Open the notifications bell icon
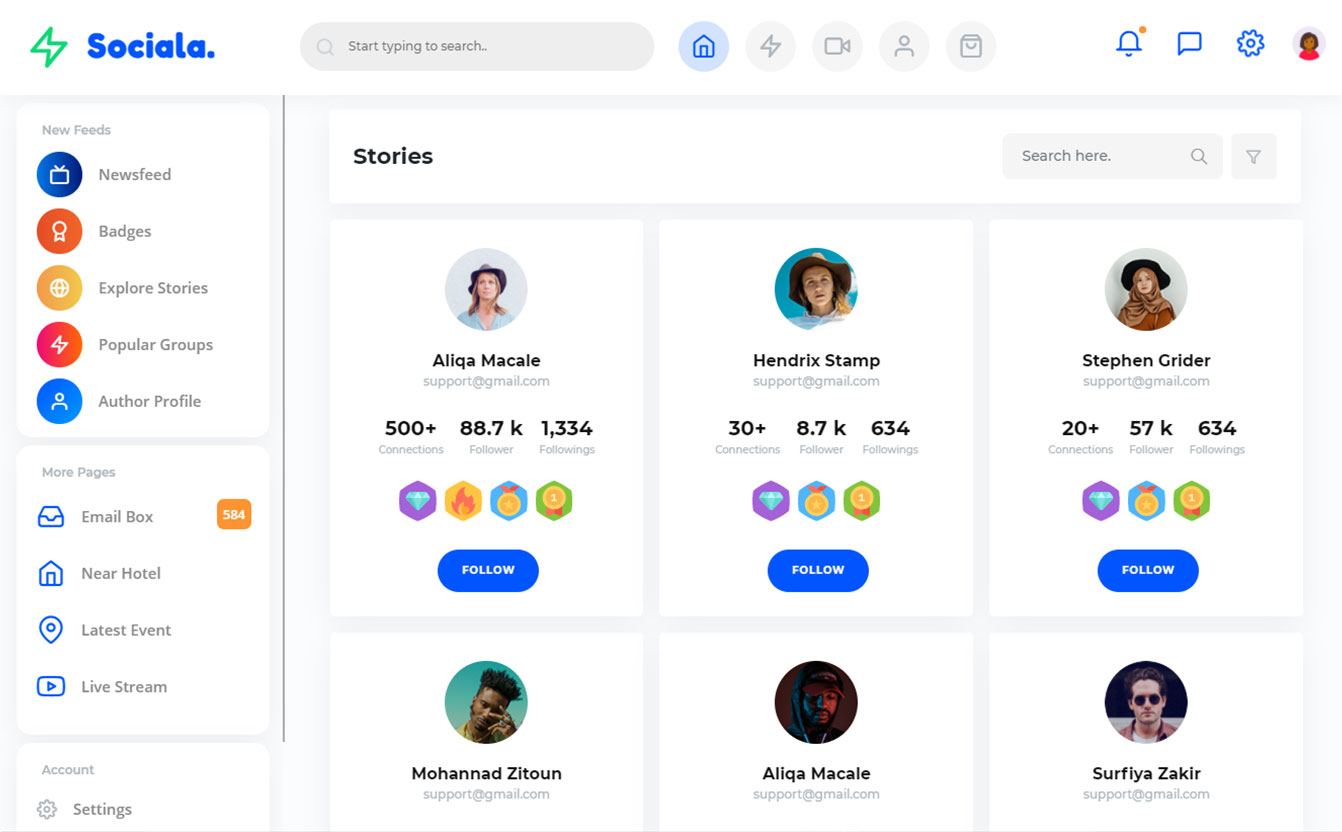 1129,44
